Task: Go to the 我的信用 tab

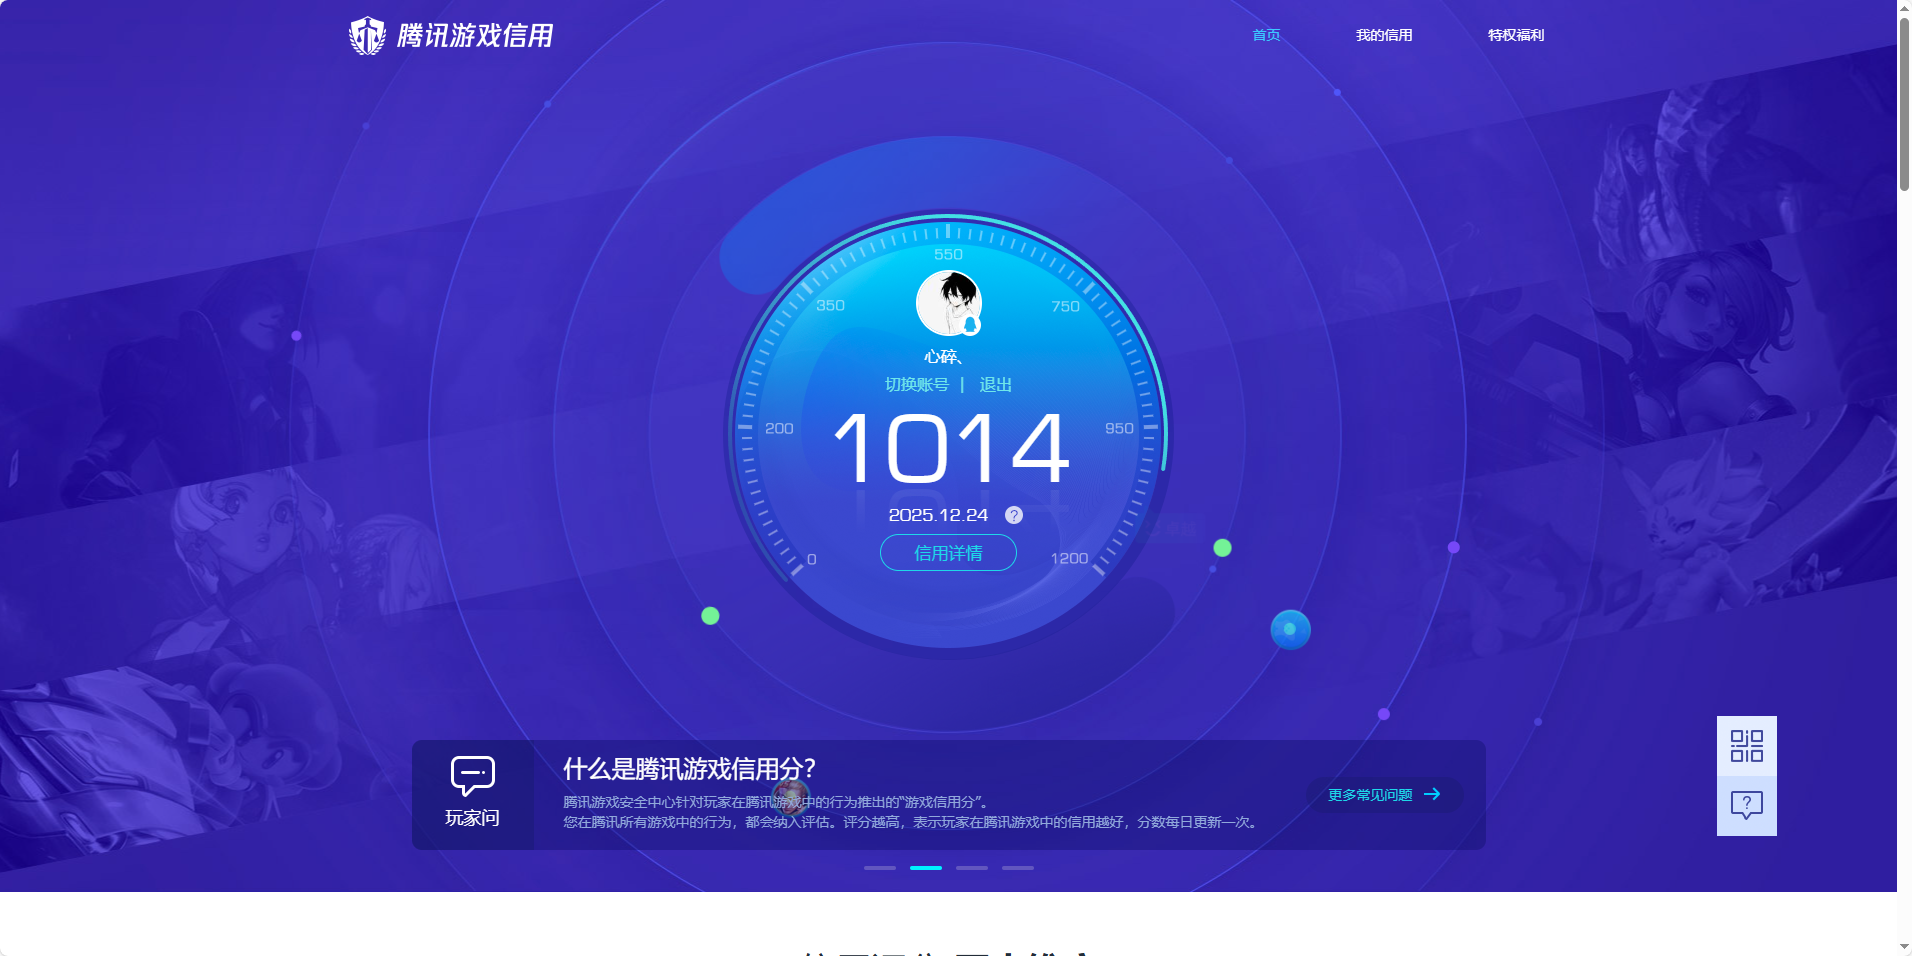Action: point(1384,35)
